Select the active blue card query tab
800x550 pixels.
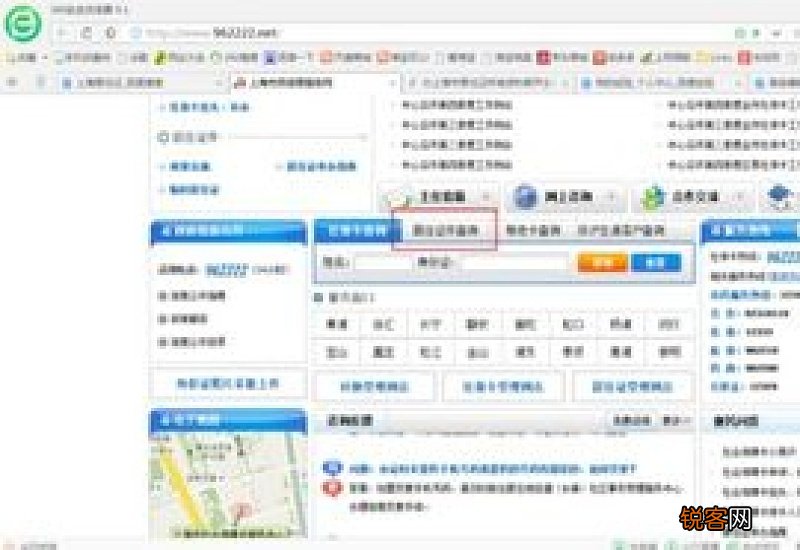(x=357, y=231)
